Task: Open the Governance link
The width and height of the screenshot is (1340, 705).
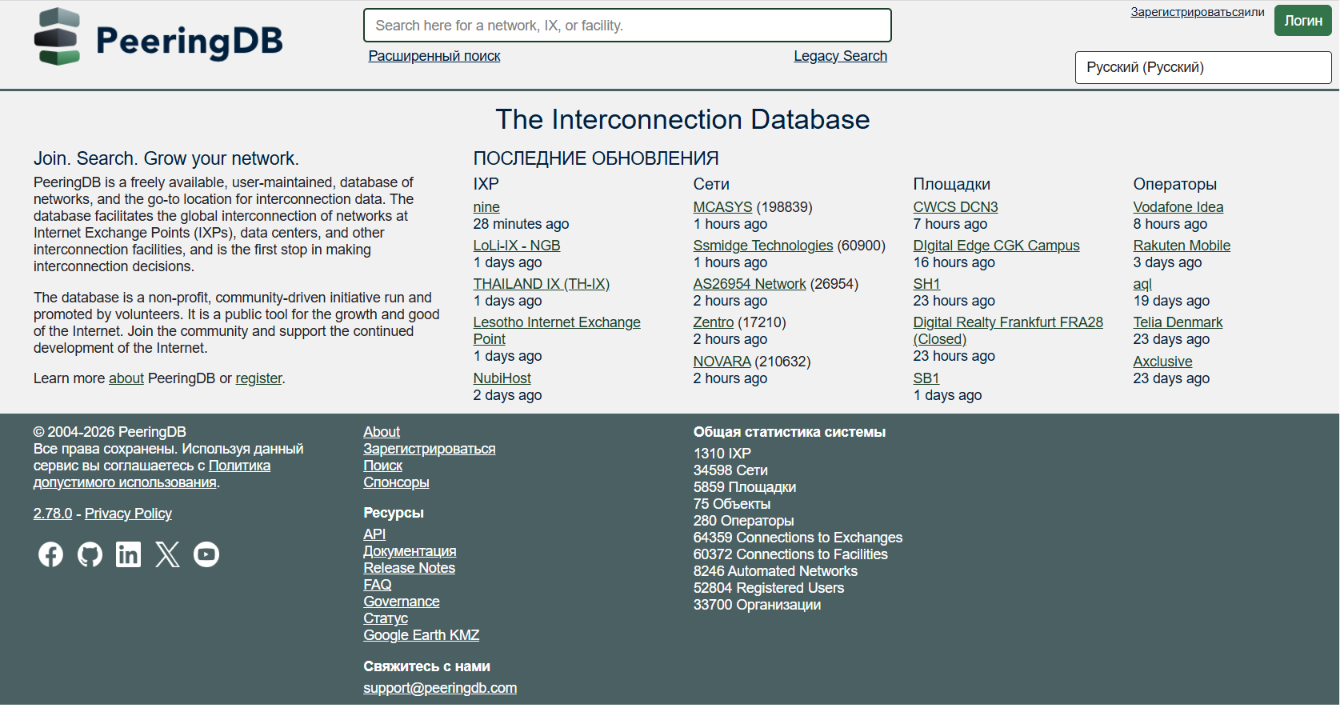Action: tap(401, 601)
